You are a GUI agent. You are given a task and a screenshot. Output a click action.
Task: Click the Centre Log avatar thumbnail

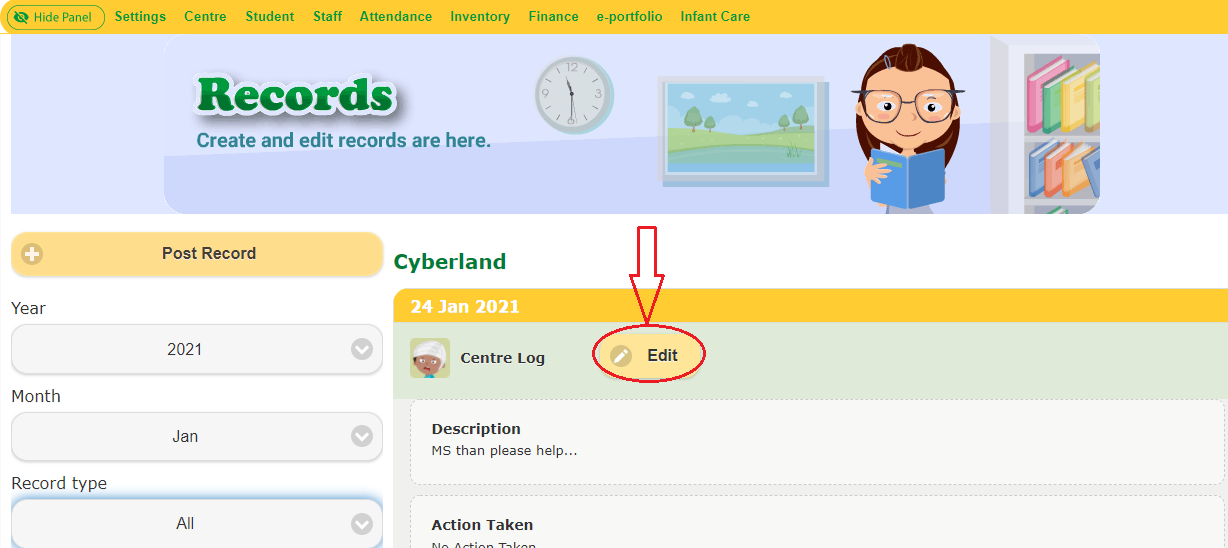coord(430,358)
